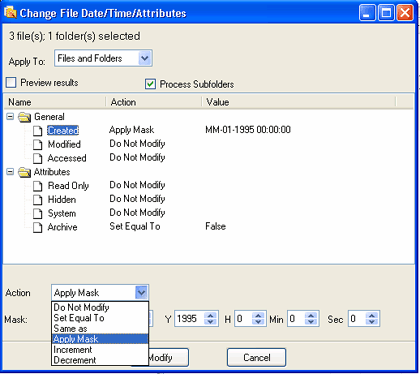Screen dimensions: 420x374
Task: Click the False value in Archive row
Action: pos(215,226)
